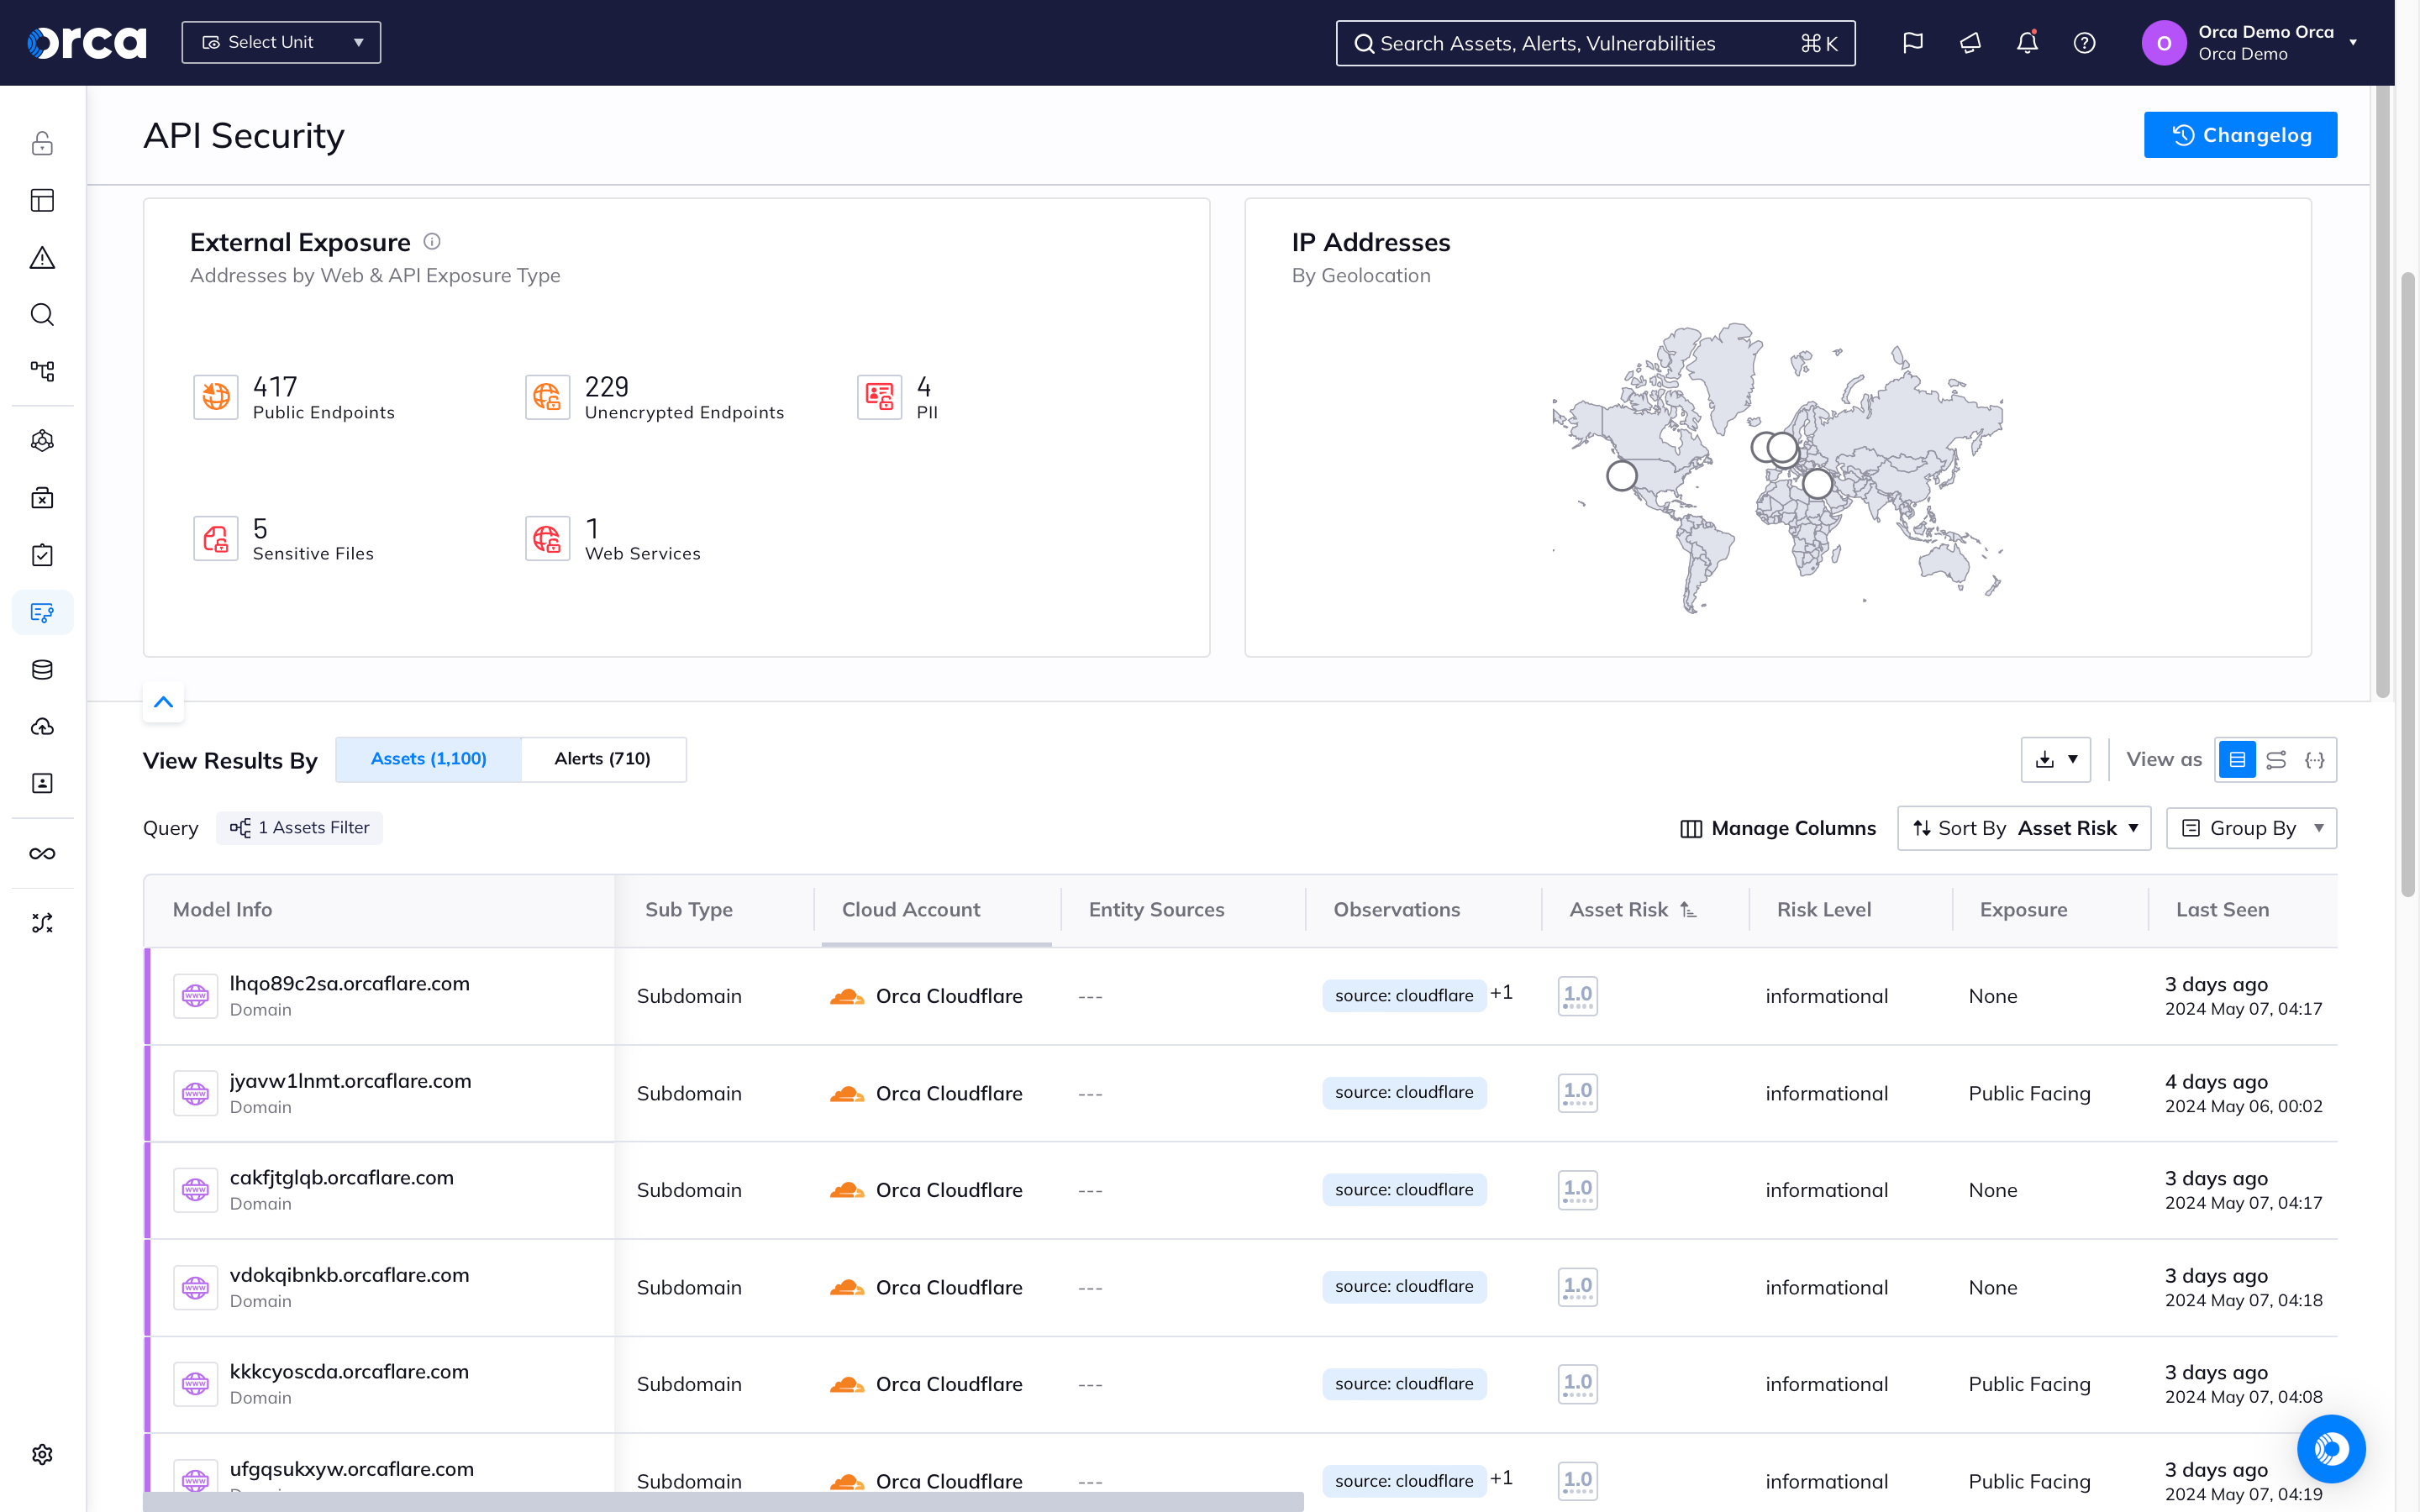
Task: Open Manage Columns
Action: 1778,828
